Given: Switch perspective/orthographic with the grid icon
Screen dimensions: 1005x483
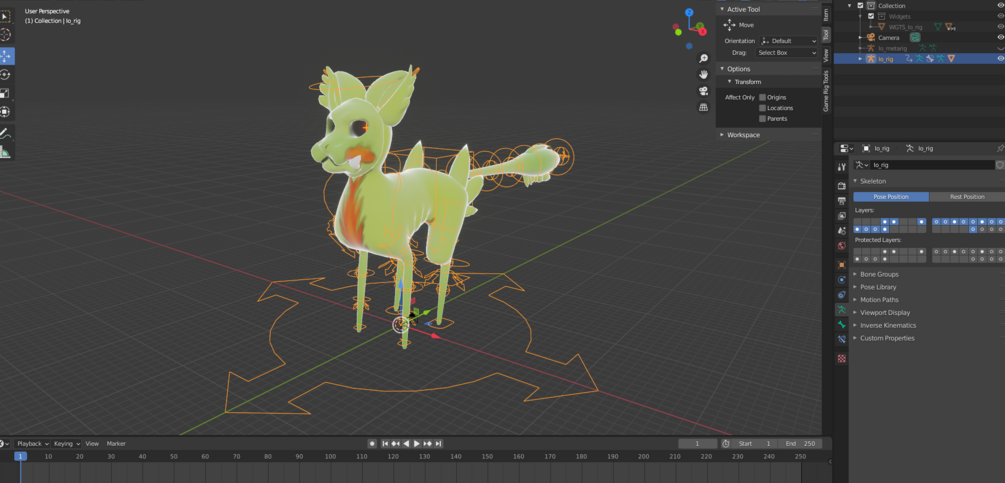Looking at the screenshot, I should 703,107.
